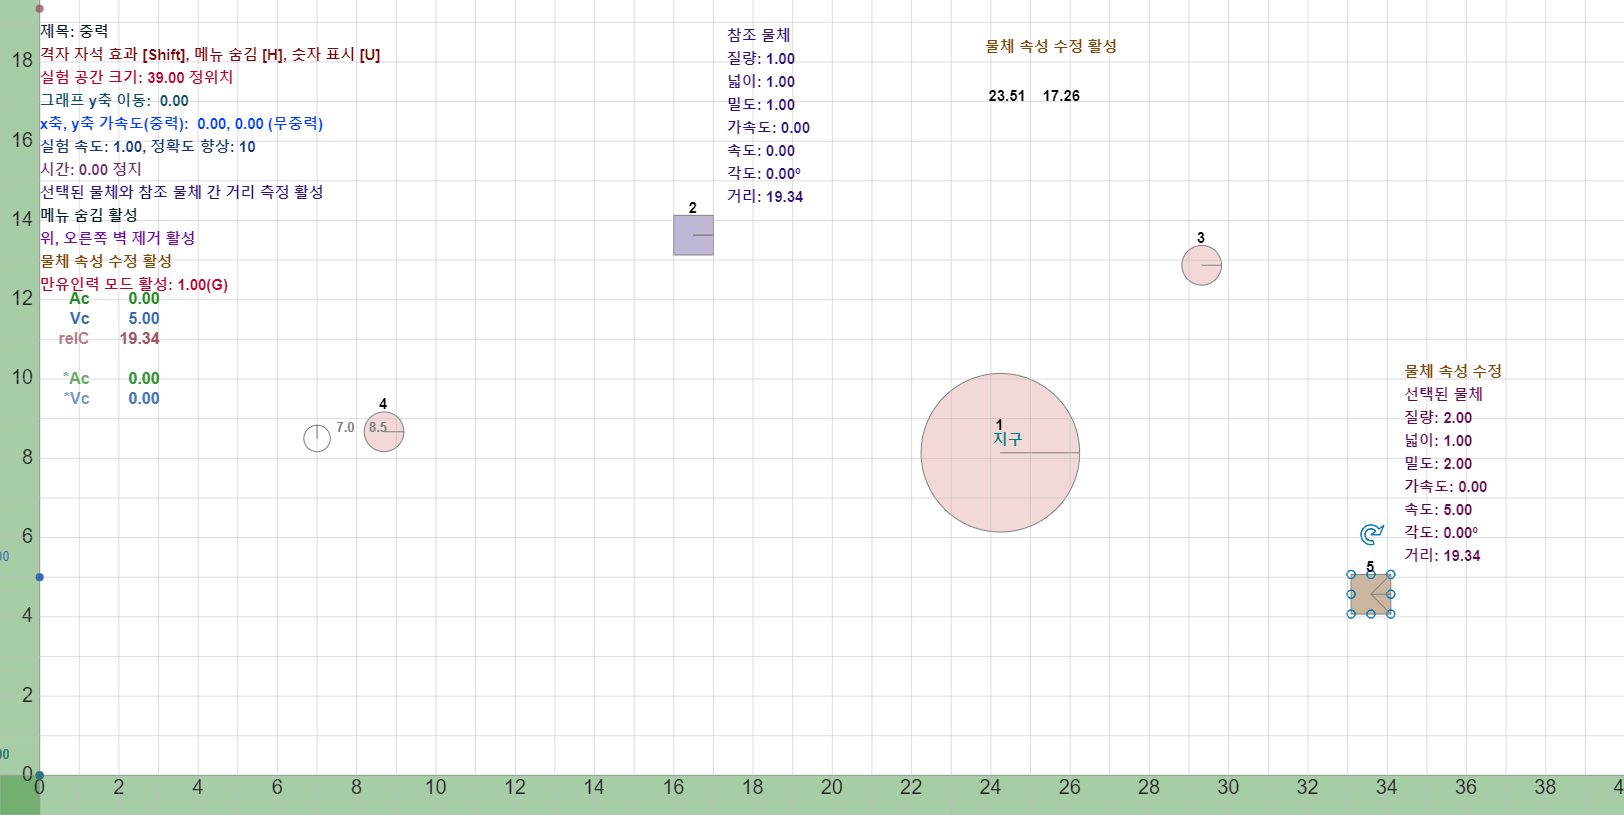Screen dimensions: 1624x815
Task: Click 속도: 5.00 of the selected object
Action: pyautogui.click(x=1438, y=509)
